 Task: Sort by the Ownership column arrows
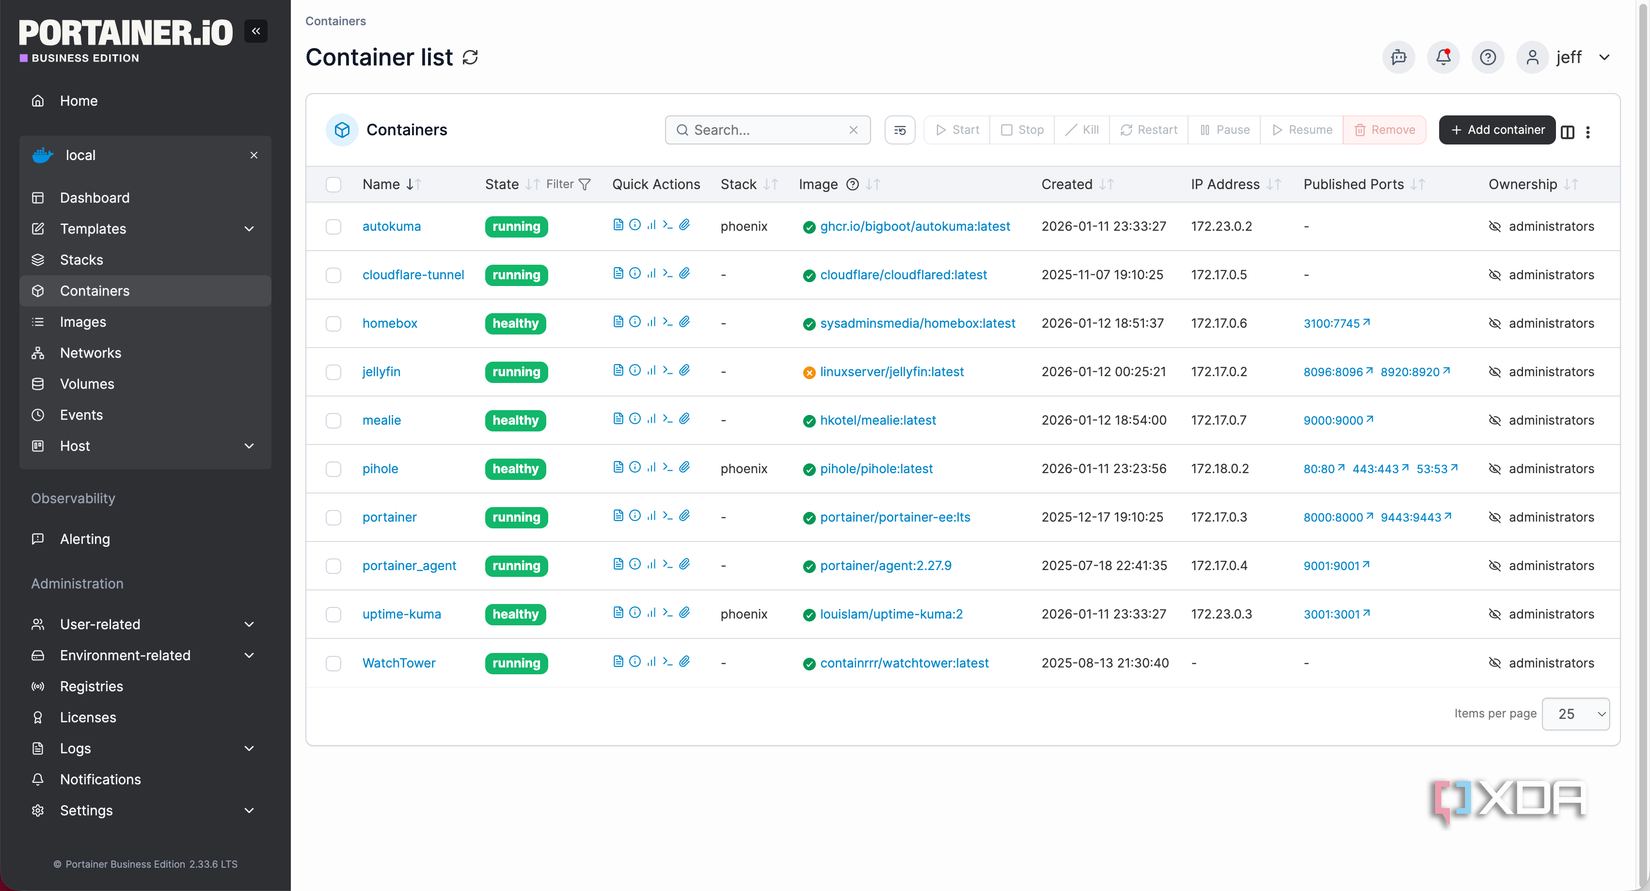click(1571, 184)
